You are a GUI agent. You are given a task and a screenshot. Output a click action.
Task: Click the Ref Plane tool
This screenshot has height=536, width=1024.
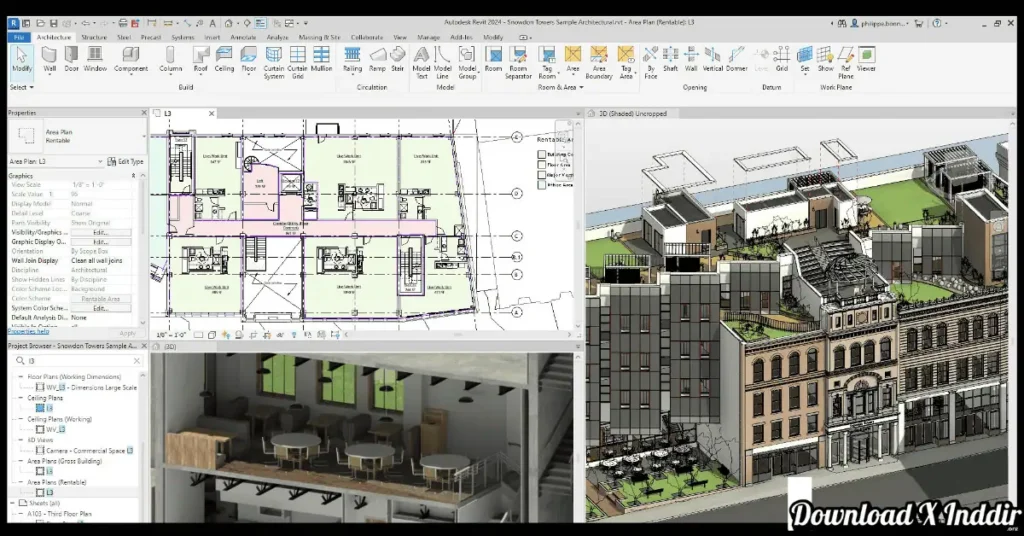point(846,63)
